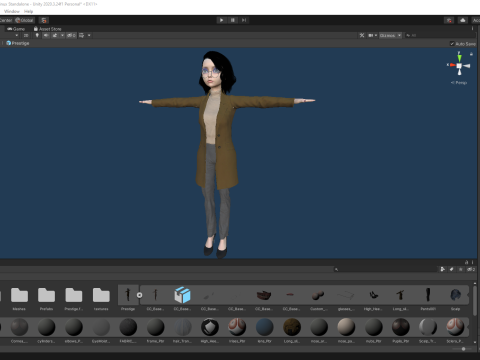Click the Pause button

point(233,20)
